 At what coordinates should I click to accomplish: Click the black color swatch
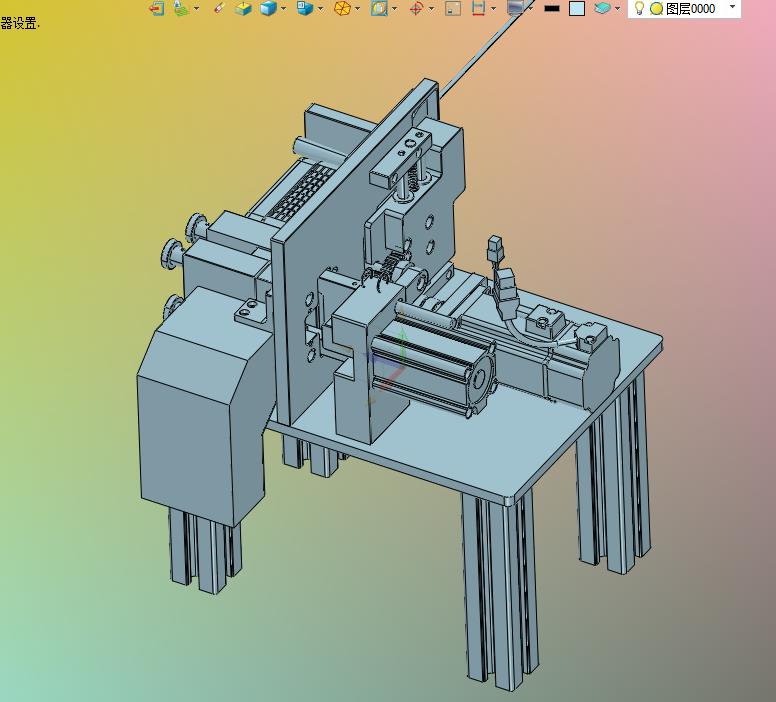coord(552,8)
